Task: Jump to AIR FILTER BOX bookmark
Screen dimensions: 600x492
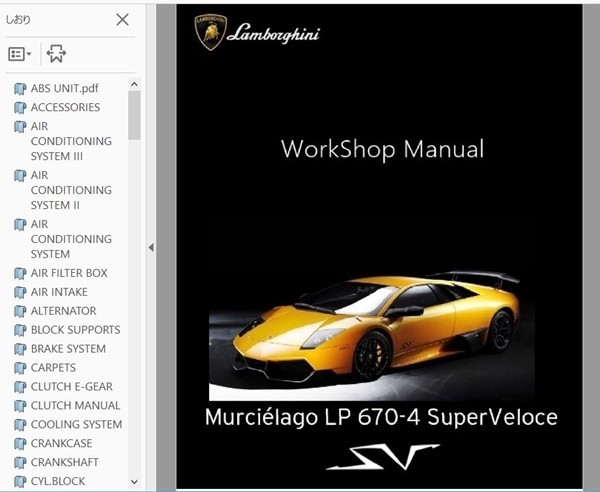Action: (69, 273)
